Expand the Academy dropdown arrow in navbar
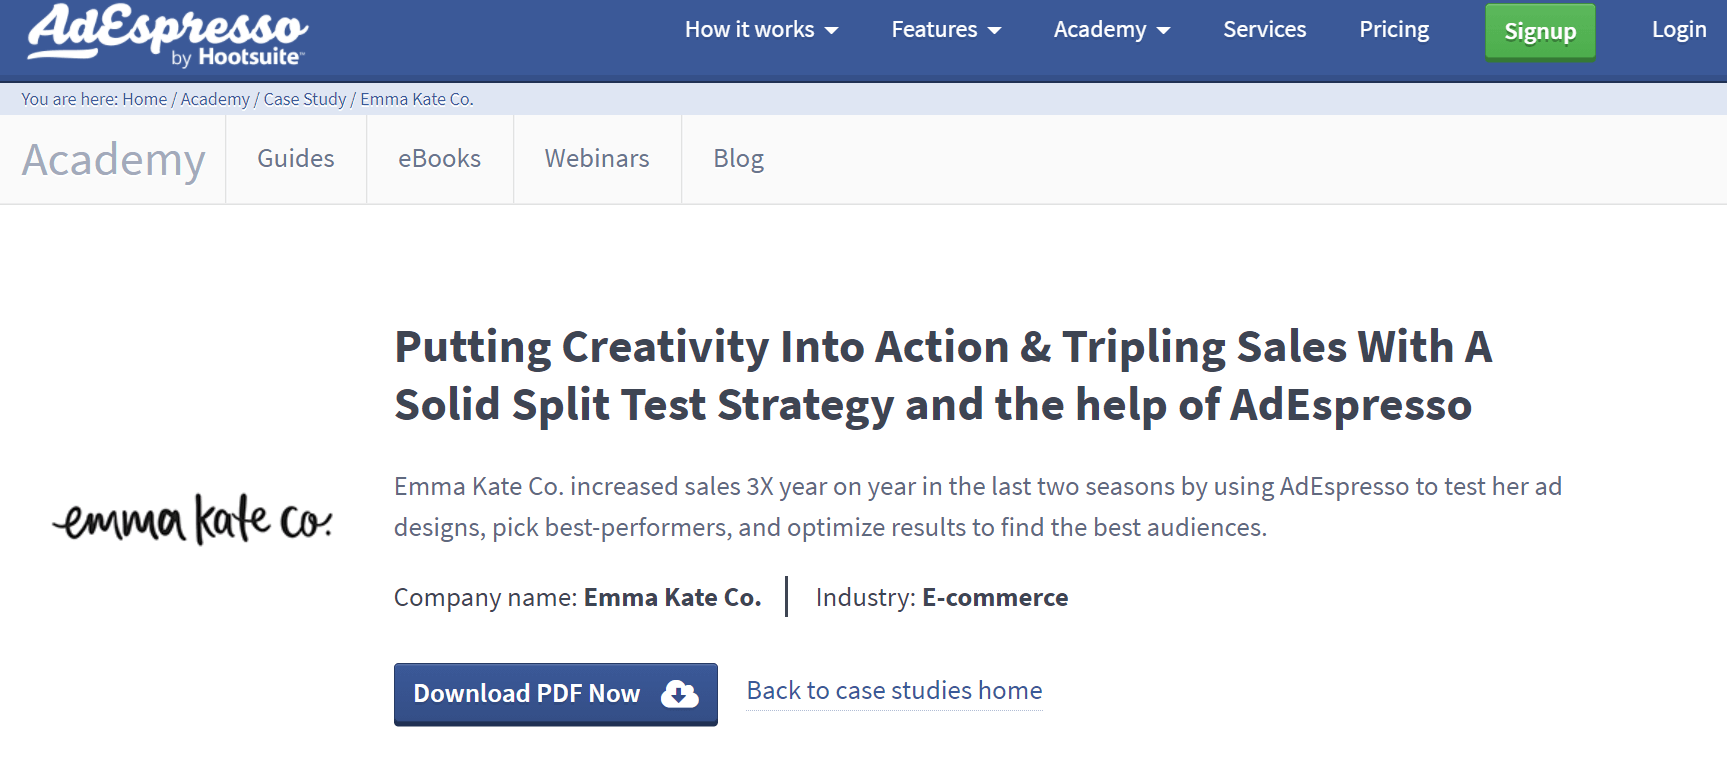 [1163, 31]
